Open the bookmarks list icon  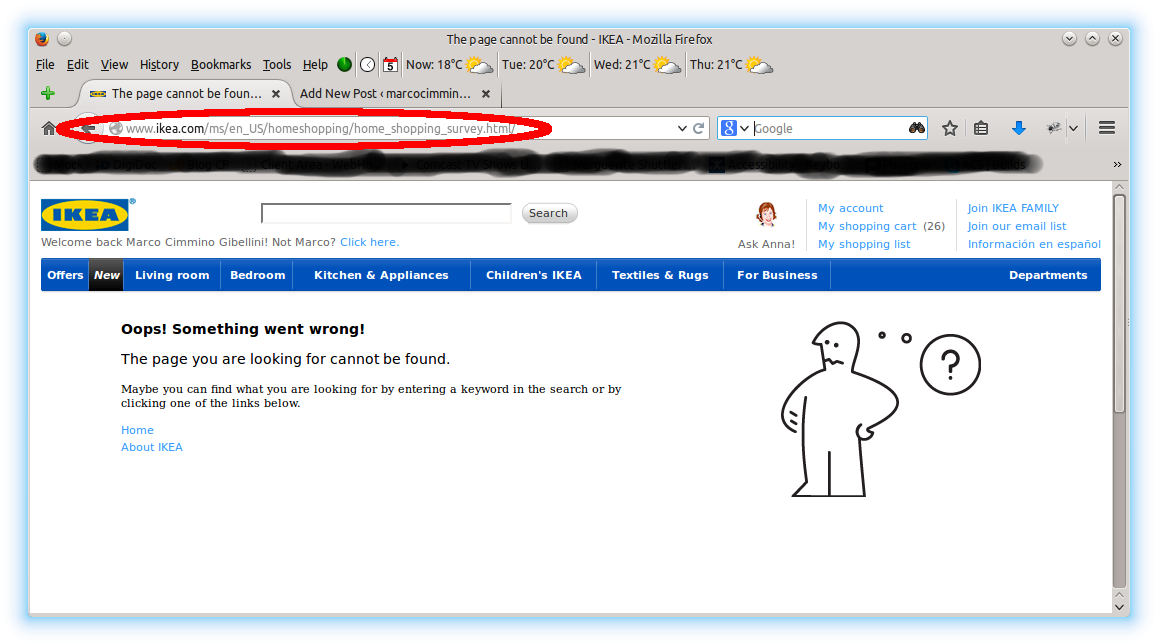(981, 128)
